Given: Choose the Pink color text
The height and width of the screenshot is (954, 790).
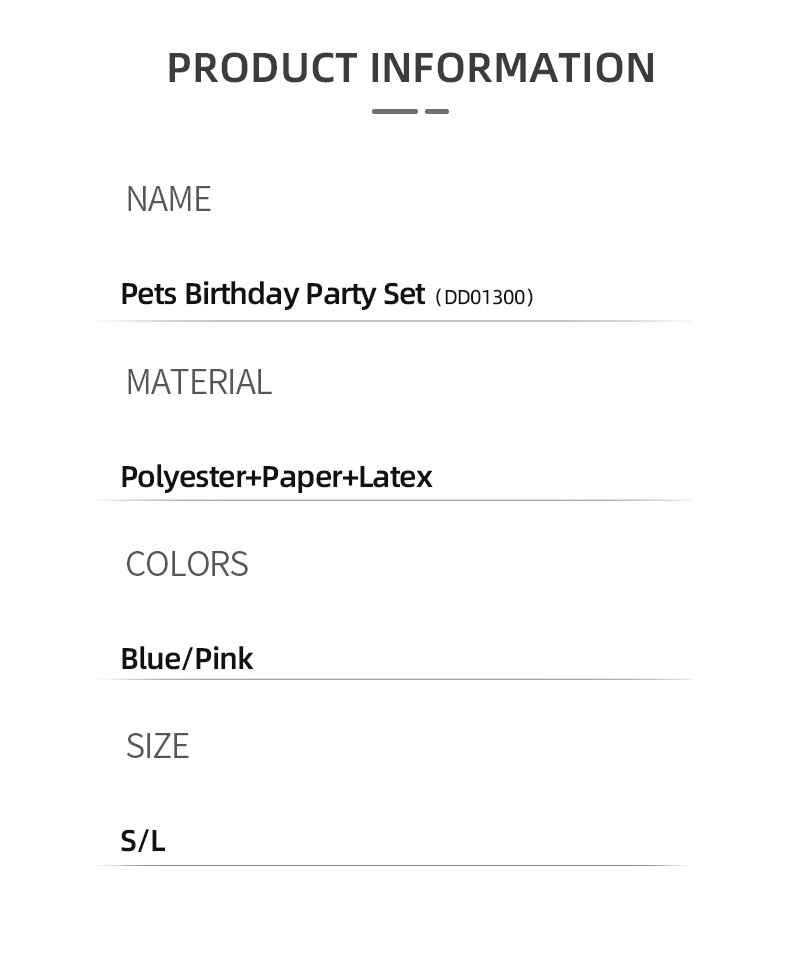Looking at the screenshot, I should (x=224, y=659).
